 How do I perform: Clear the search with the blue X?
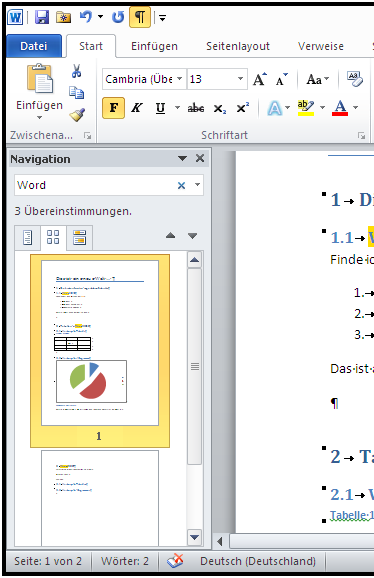point(181,185)
